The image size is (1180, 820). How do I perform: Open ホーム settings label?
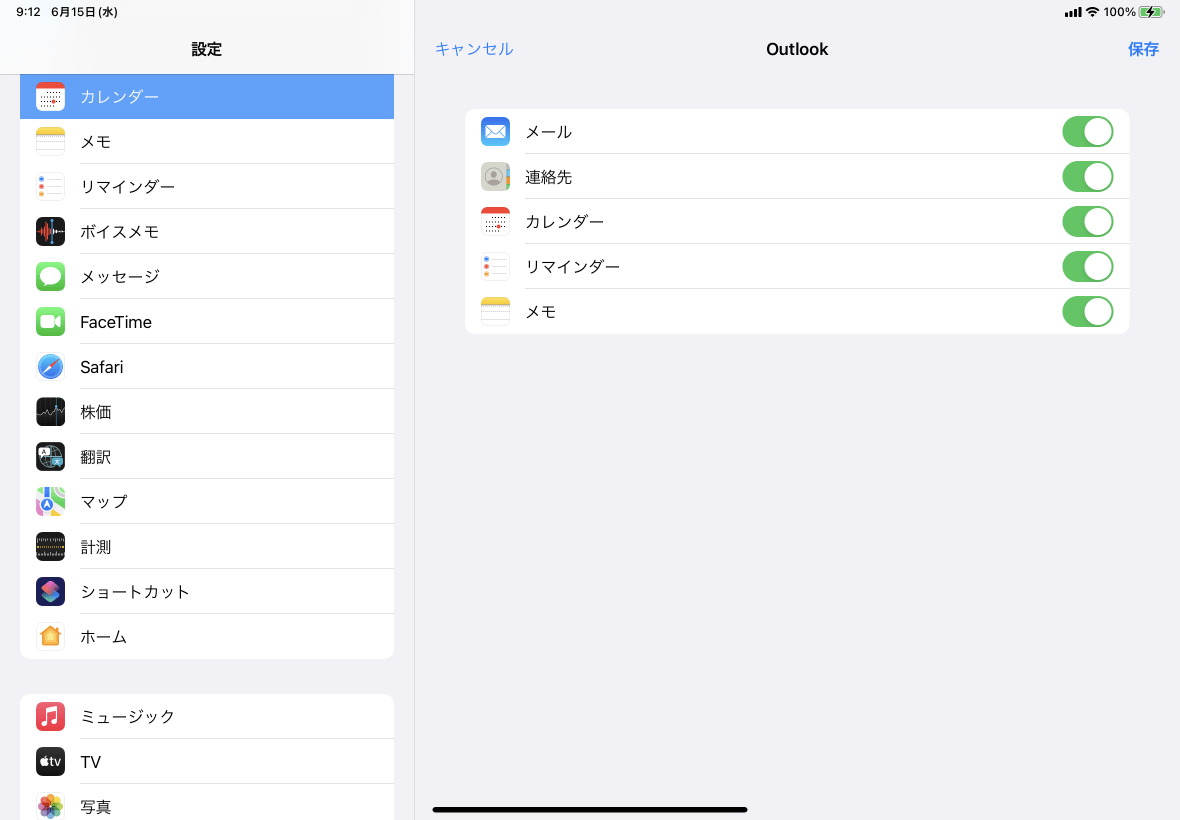104,637
